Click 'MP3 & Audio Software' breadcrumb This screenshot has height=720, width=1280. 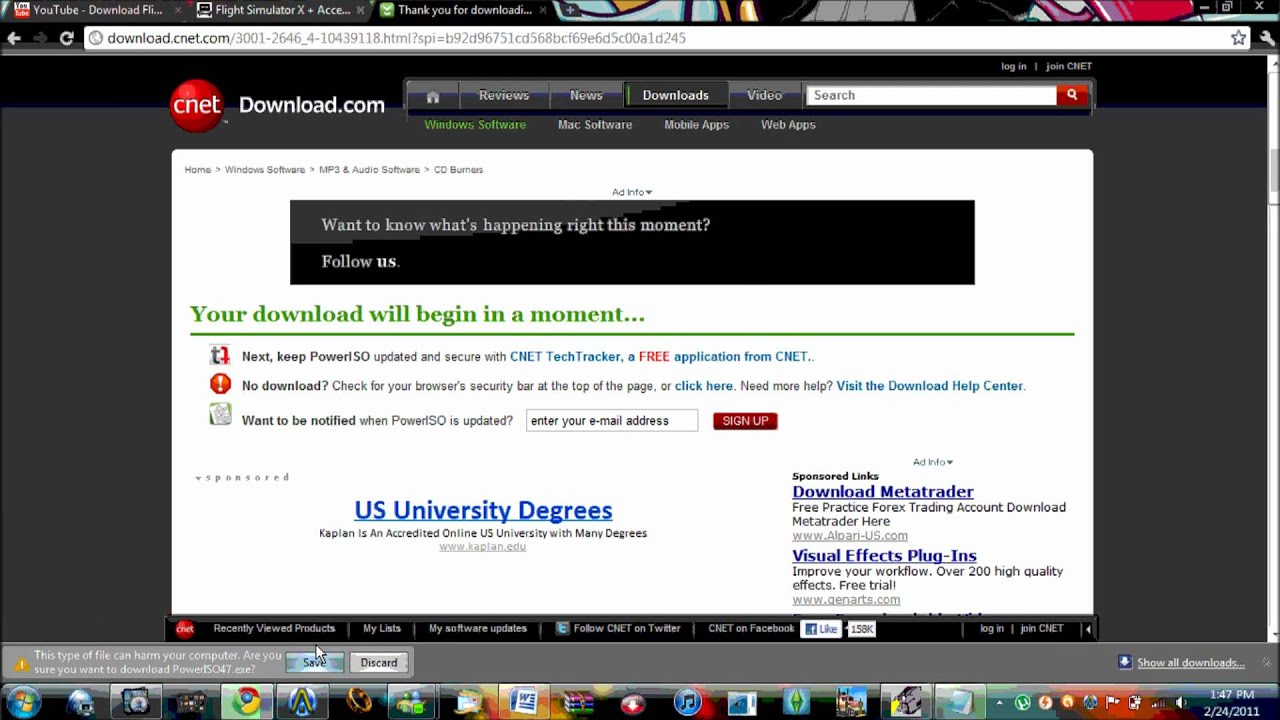point(369,170)
